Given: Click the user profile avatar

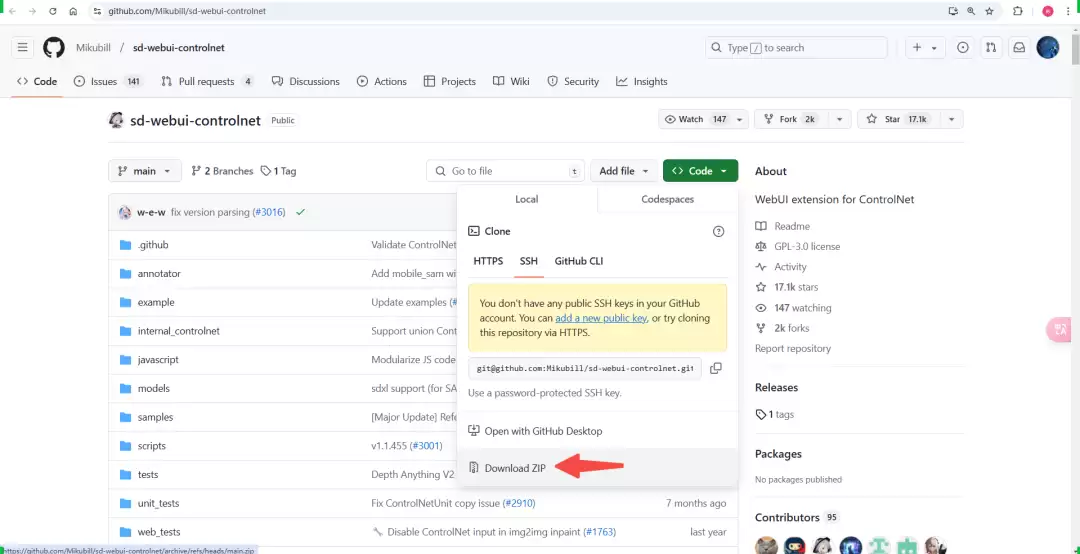Looking at the screenshot, I should coord(1047,48).
